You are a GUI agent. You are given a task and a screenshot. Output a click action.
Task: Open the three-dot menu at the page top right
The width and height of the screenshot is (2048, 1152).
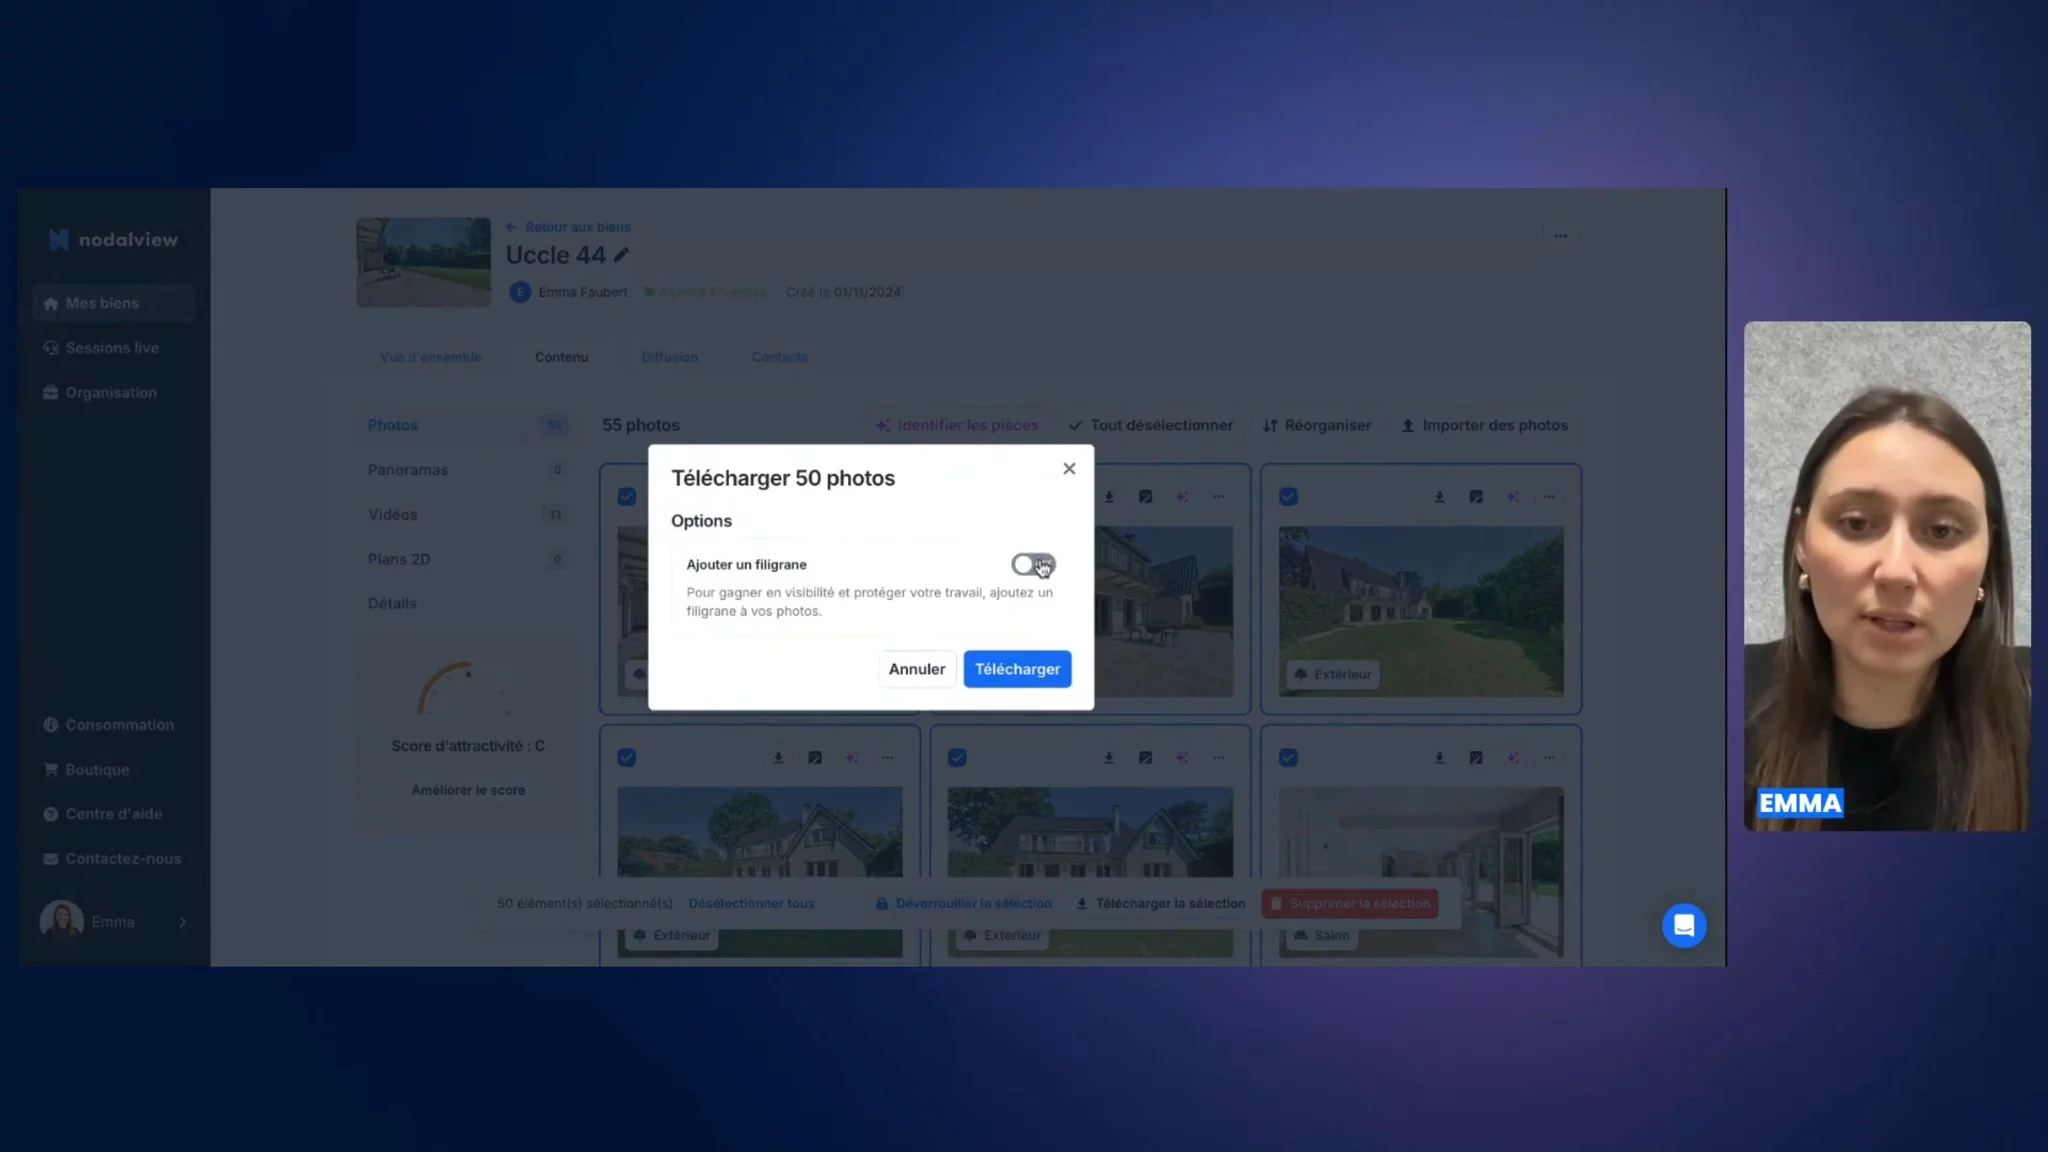click(1561, 236)
